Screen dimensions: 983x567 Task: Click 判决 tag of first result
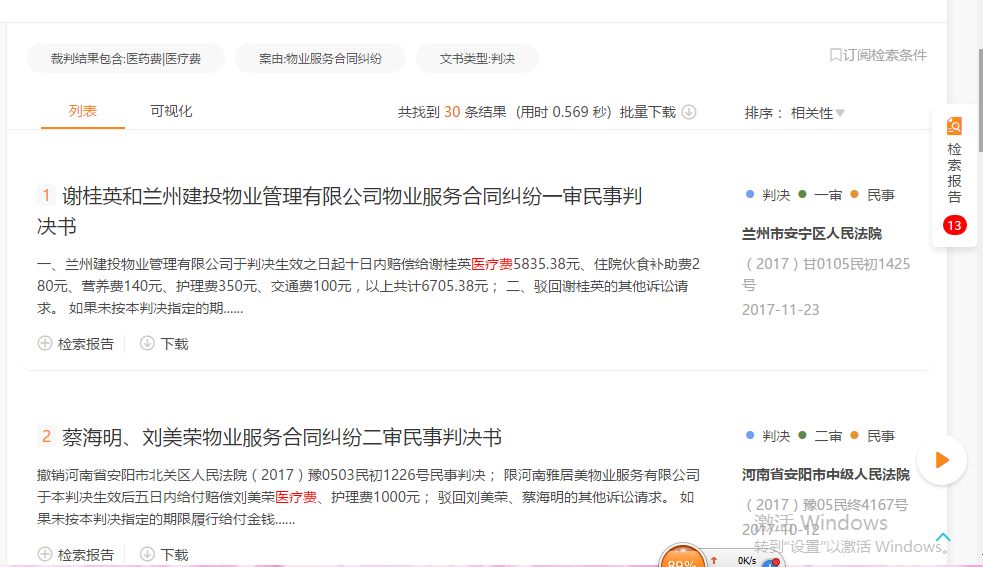(776, 195)
